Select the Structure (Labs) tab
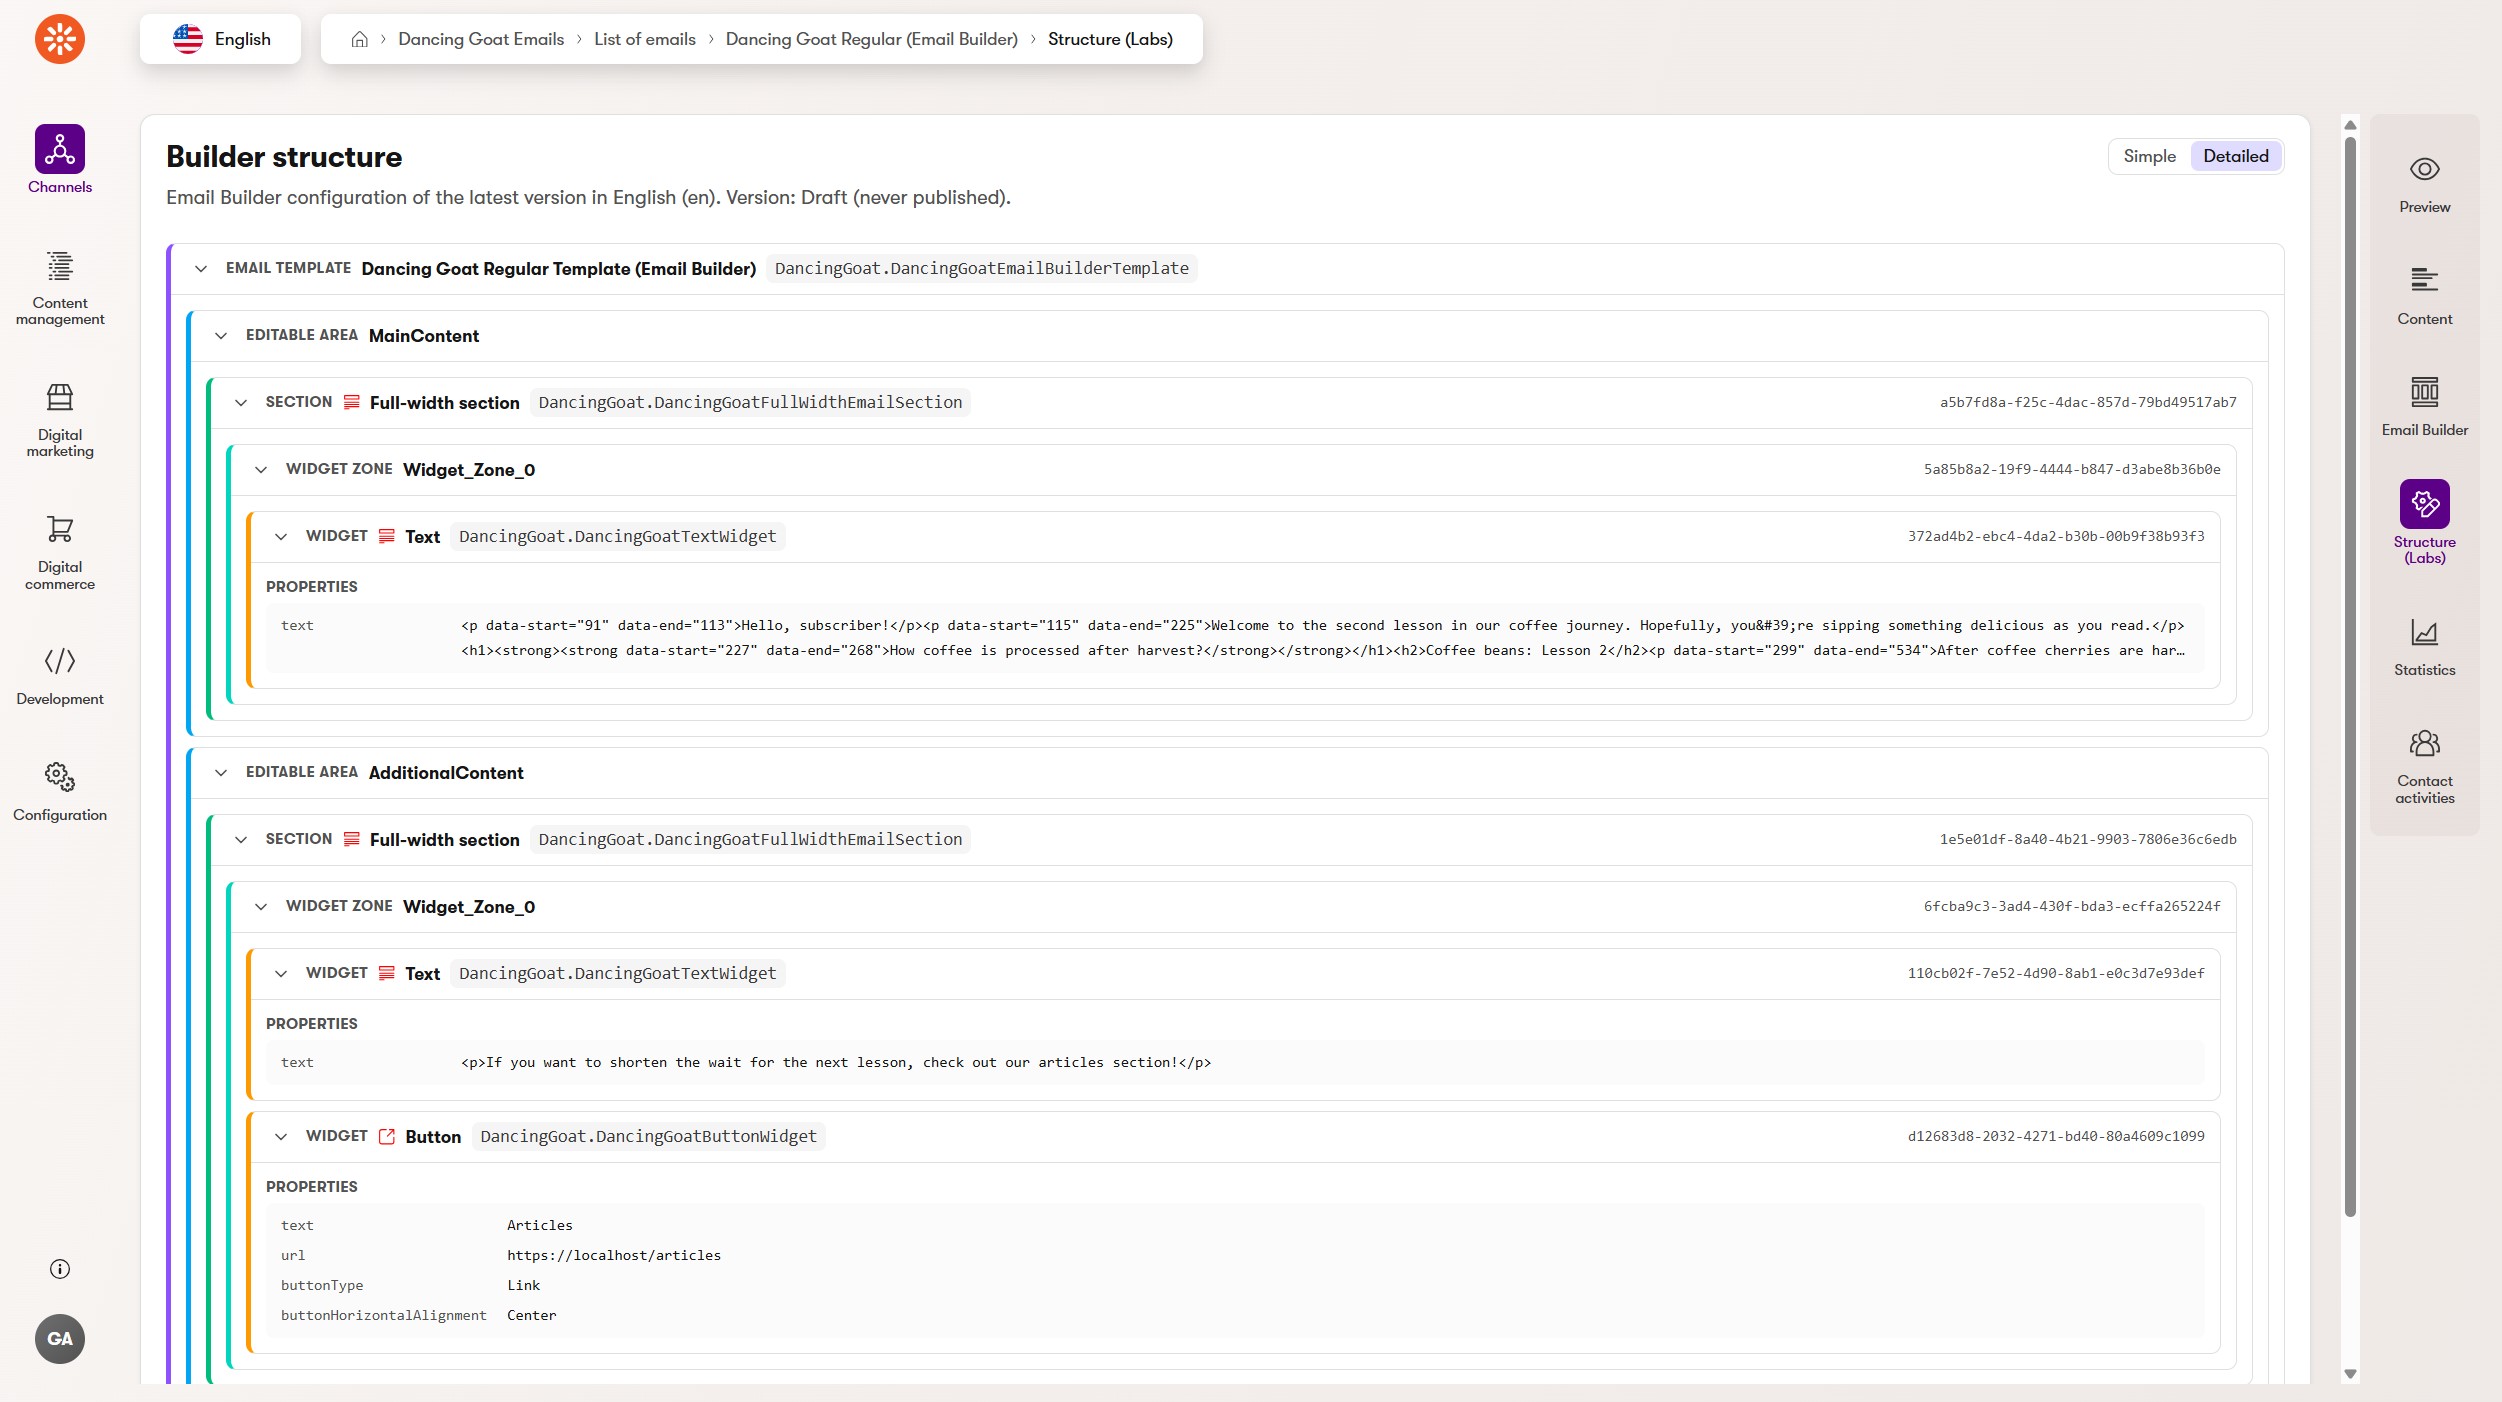This screenshot has width=2502, height=1402. [2424, 522]
